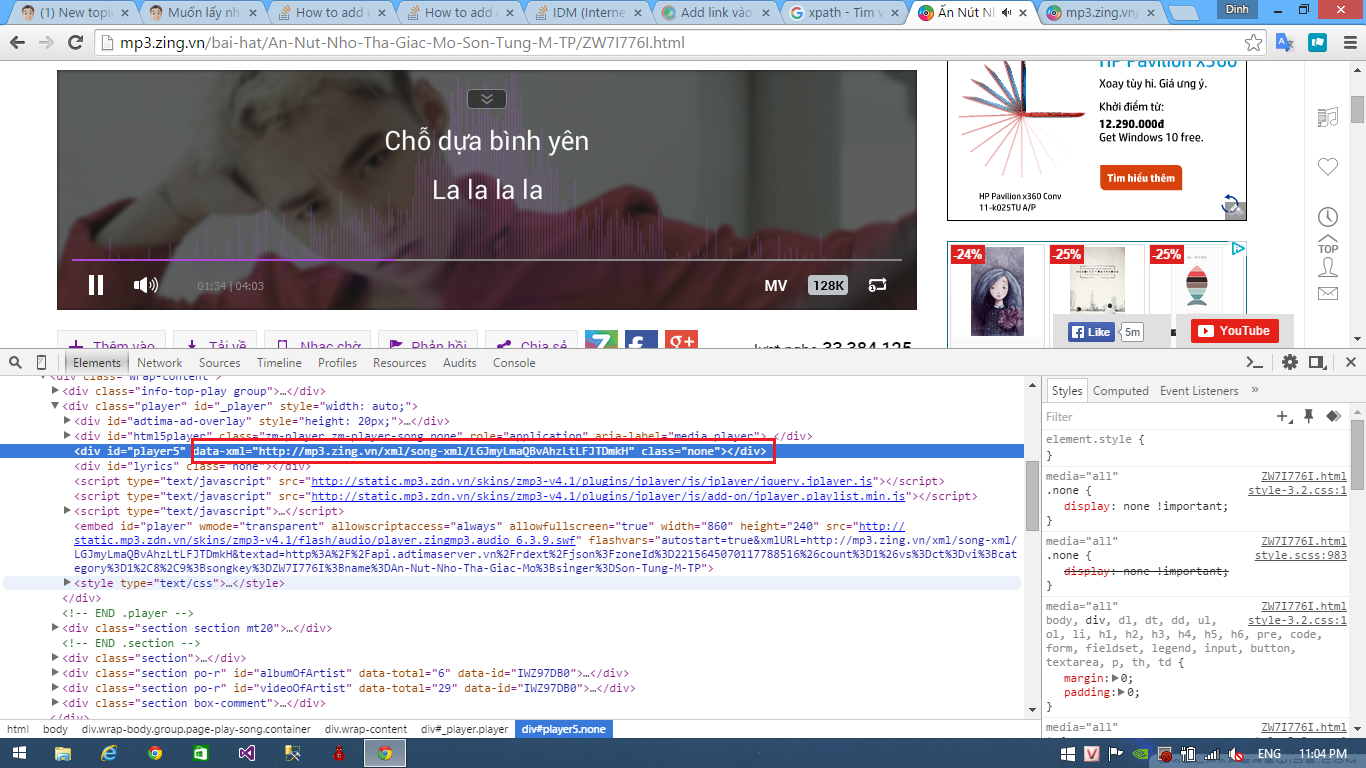
Task: Open the DevTools Timeline tab
Action: click(x=279, y=363)
